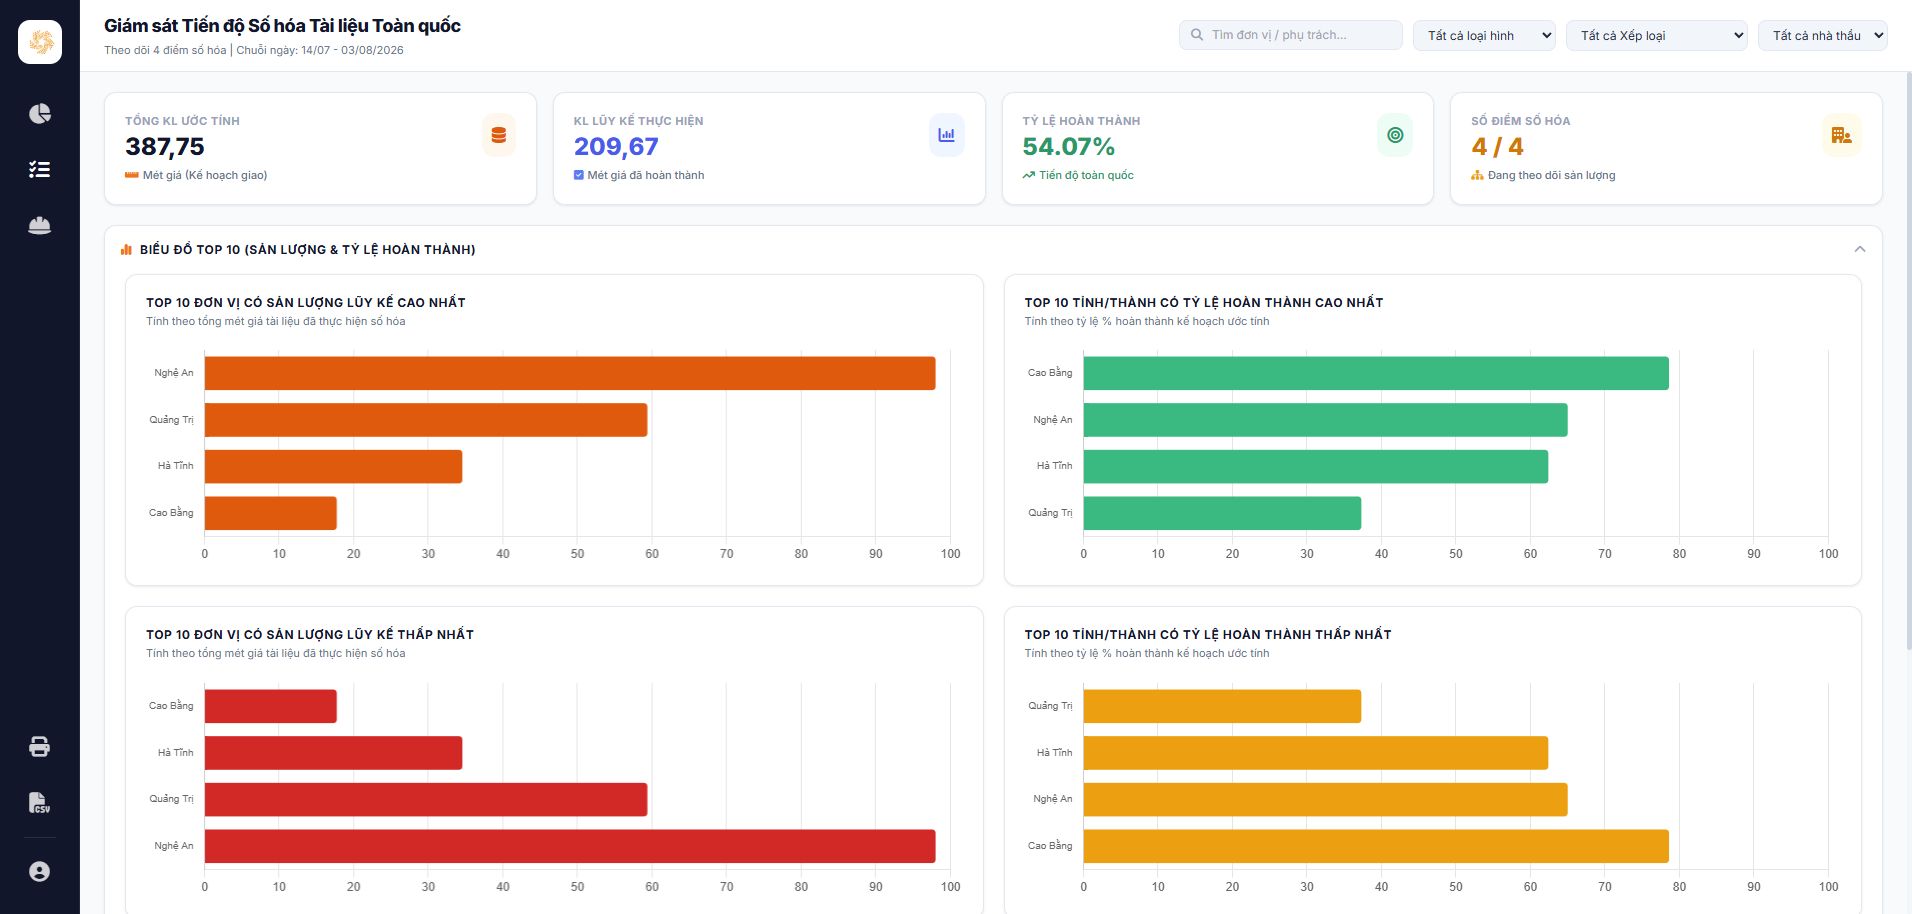Viewport: 1912px width, 914px height.
Task: Collapse the Biểu đồ Top 10 section
Action: pyautogui.click(x=1860, y=249)
